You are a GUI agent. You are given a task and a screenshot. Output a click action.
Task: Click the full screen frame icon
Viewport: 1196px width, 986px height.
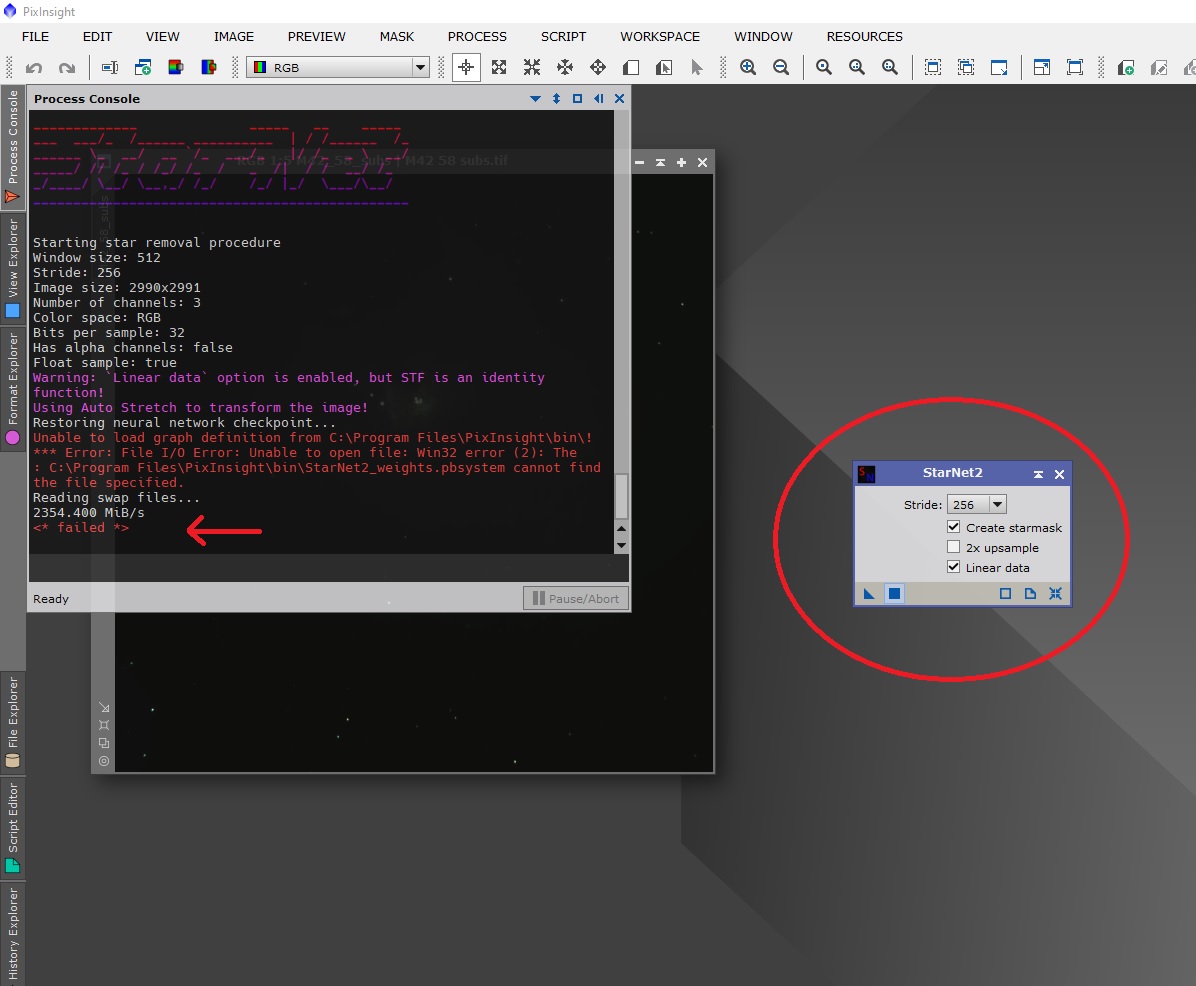1075,68
